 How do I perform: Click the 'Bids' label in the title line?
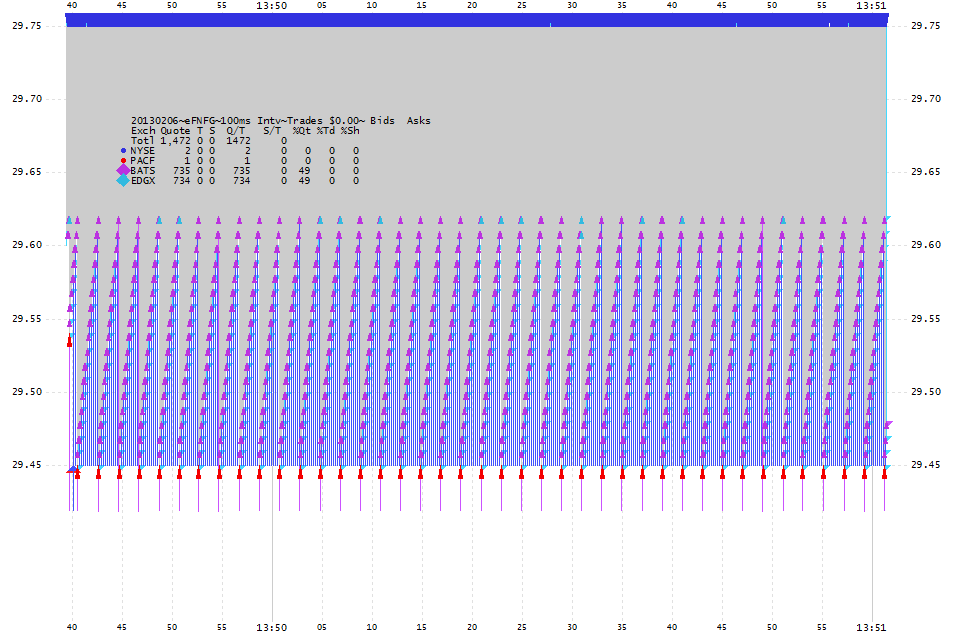pos(382,121)
